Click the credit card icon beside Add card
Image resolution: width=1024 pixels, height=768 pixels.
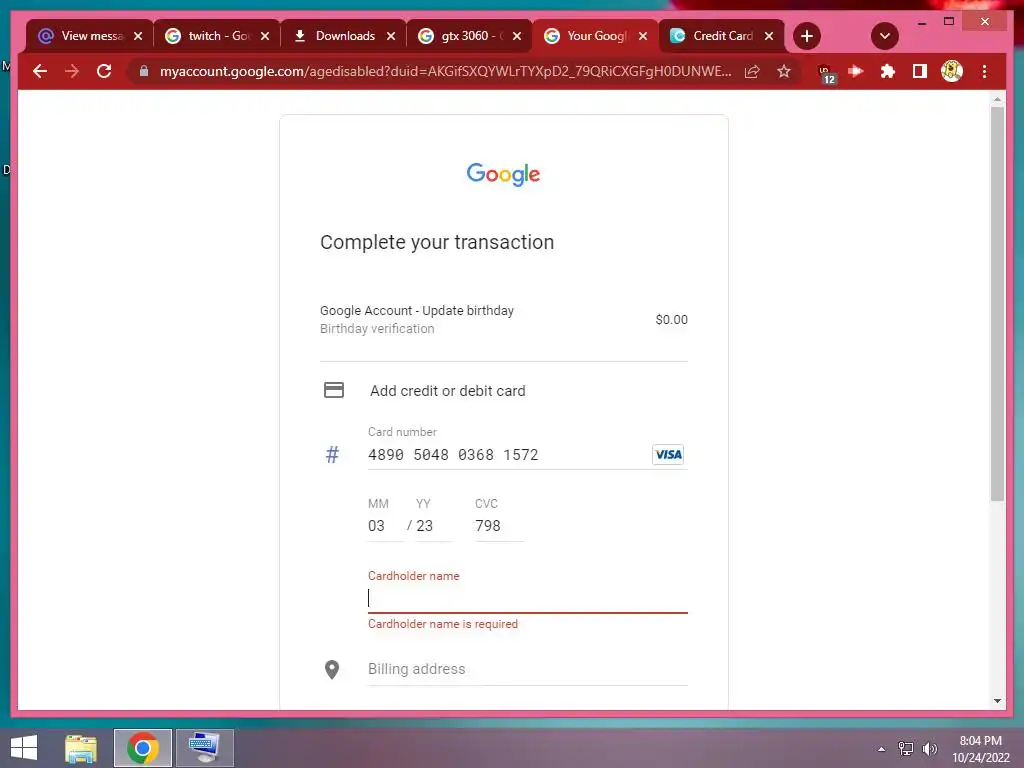tap(334, 390)
